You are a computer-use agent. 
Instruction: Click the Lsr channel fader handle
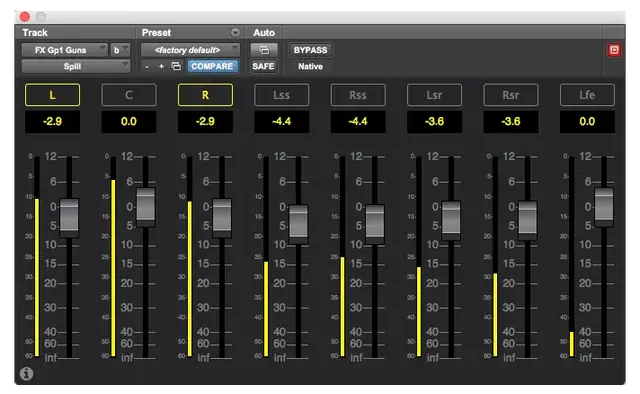pyautogui.click(x=451, y=220)
